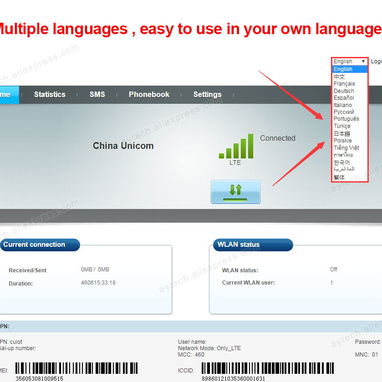Choose Polski from the language list

click(x=343, y=140)
